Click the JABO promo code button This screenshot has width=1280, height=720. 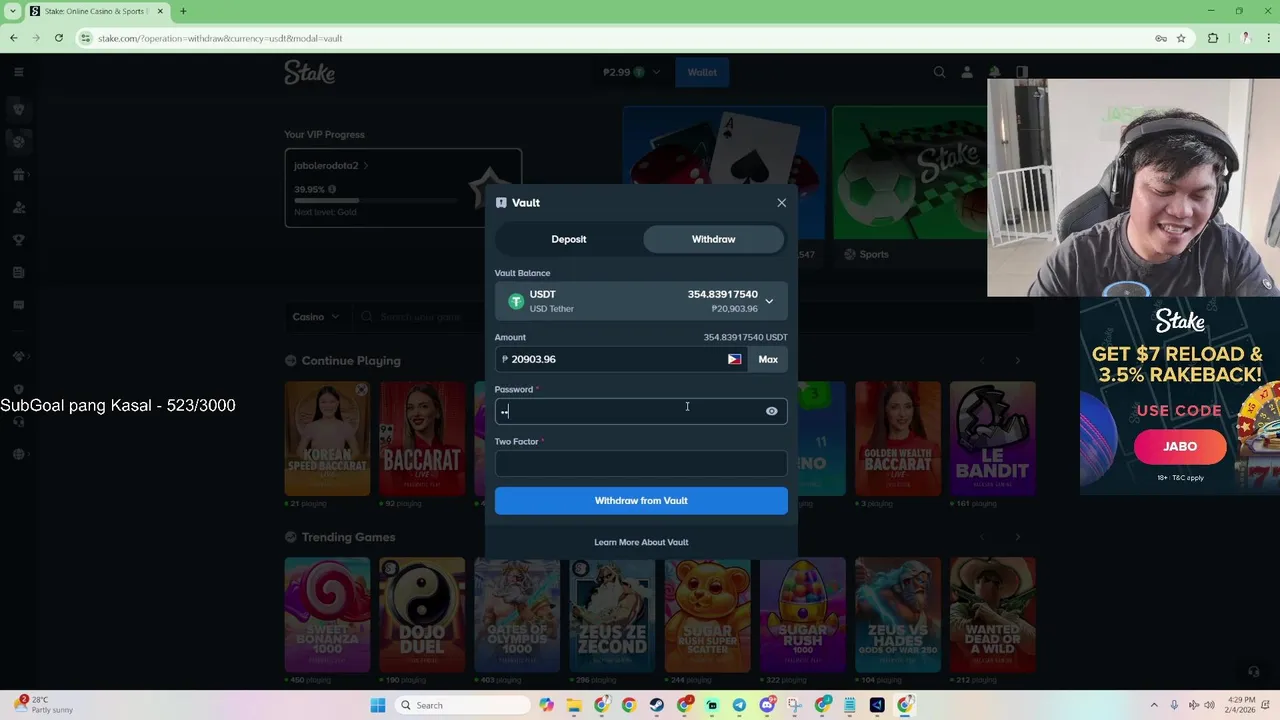pos(1180,447)
